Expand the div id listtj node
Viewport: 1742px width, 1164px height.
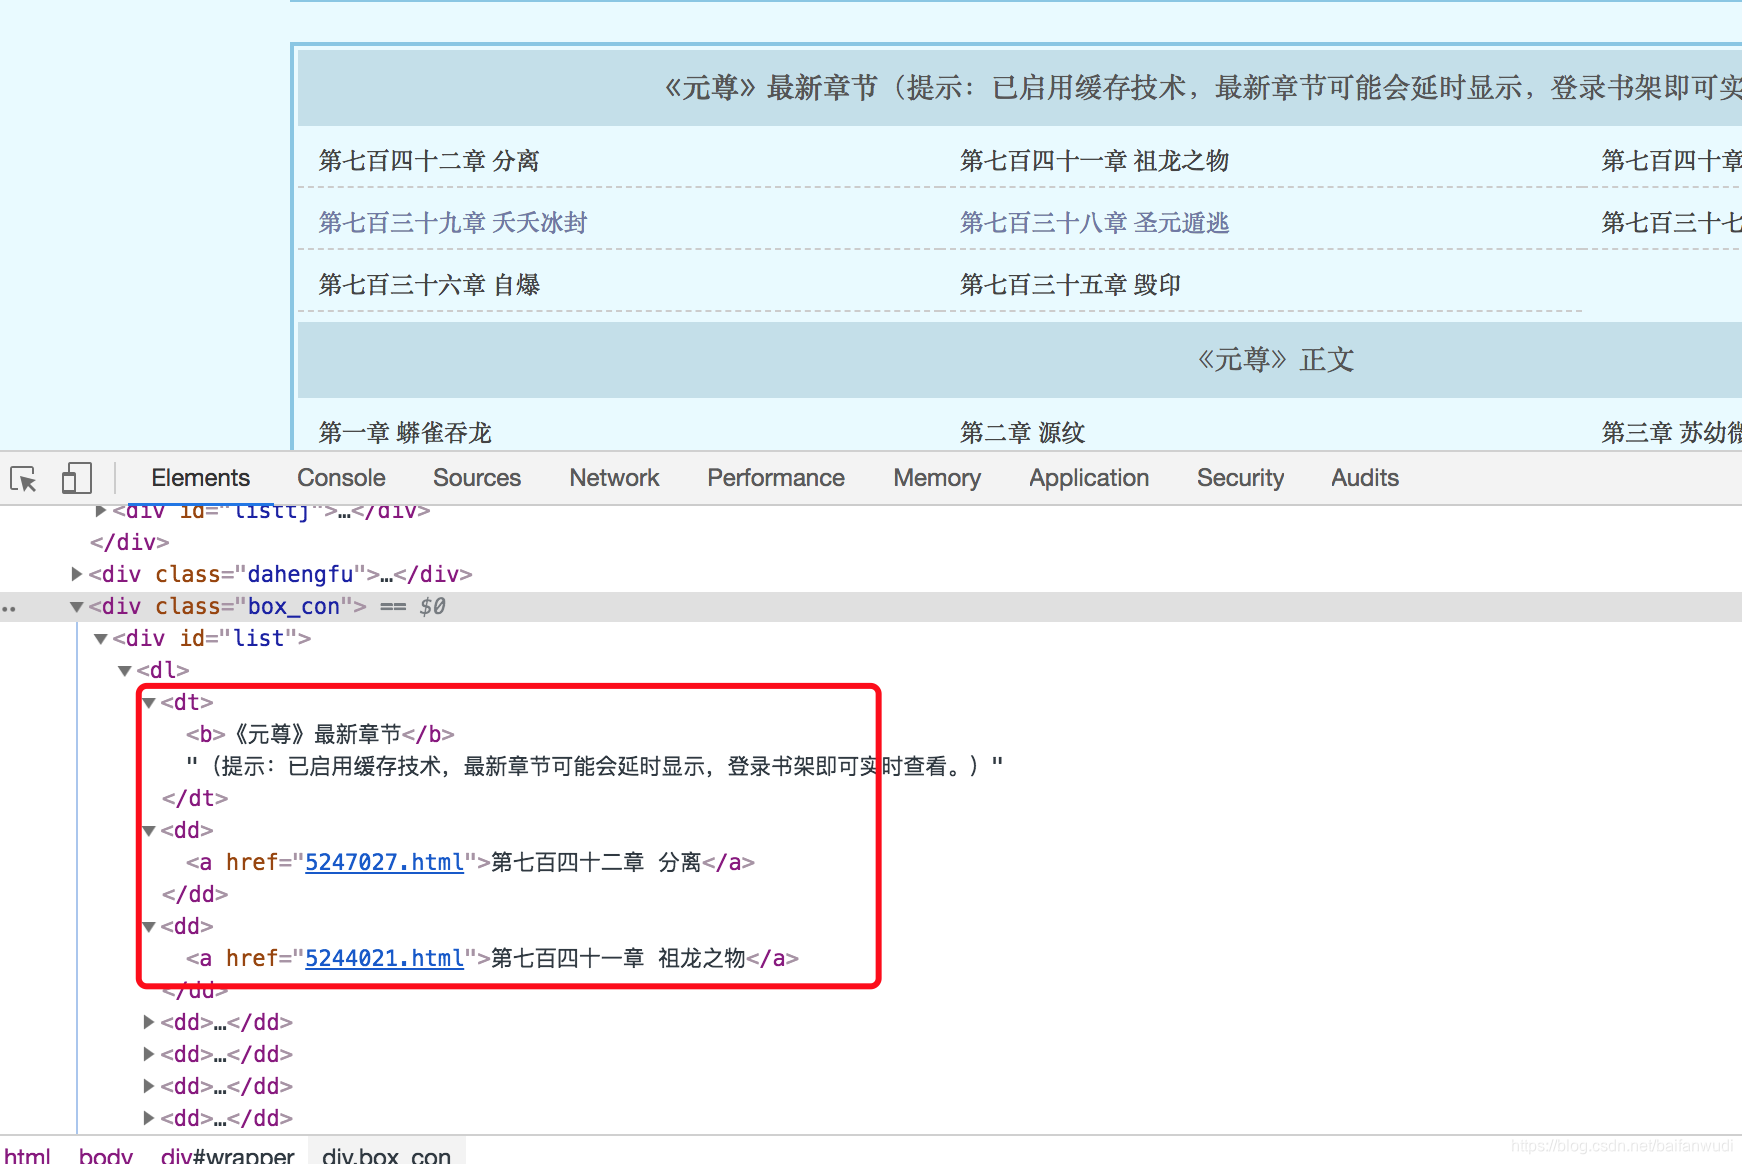(x=101, y=511)
